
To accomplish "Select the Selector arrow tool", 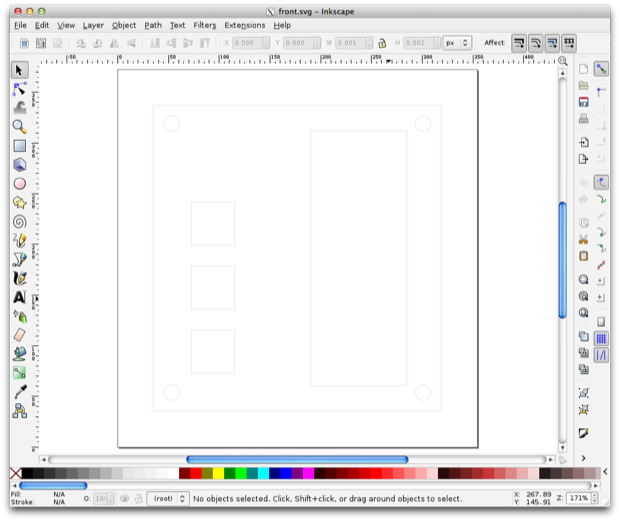I will click(19, 71).
